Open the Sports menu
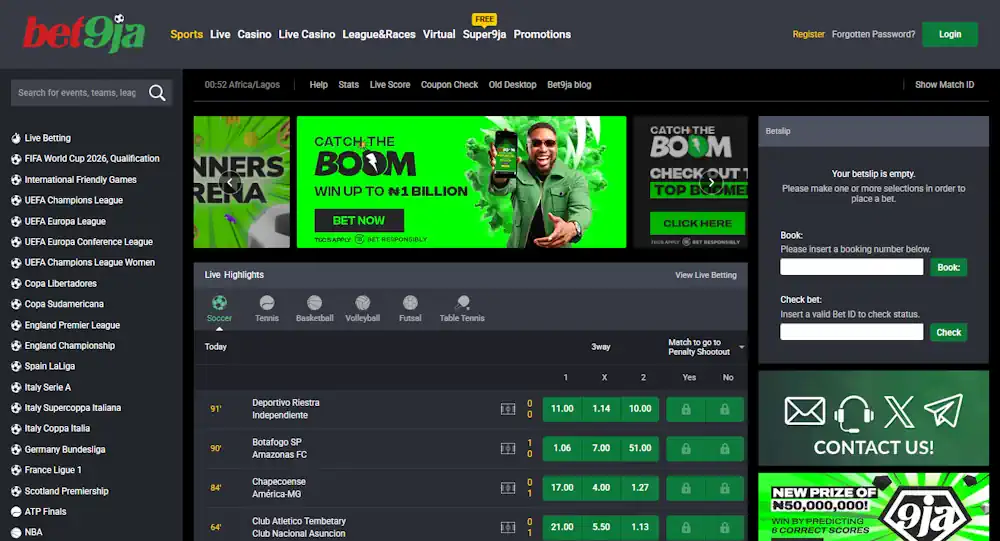Screen dimensions: 1000x541 pyautogui.click(x=186, y=34)
